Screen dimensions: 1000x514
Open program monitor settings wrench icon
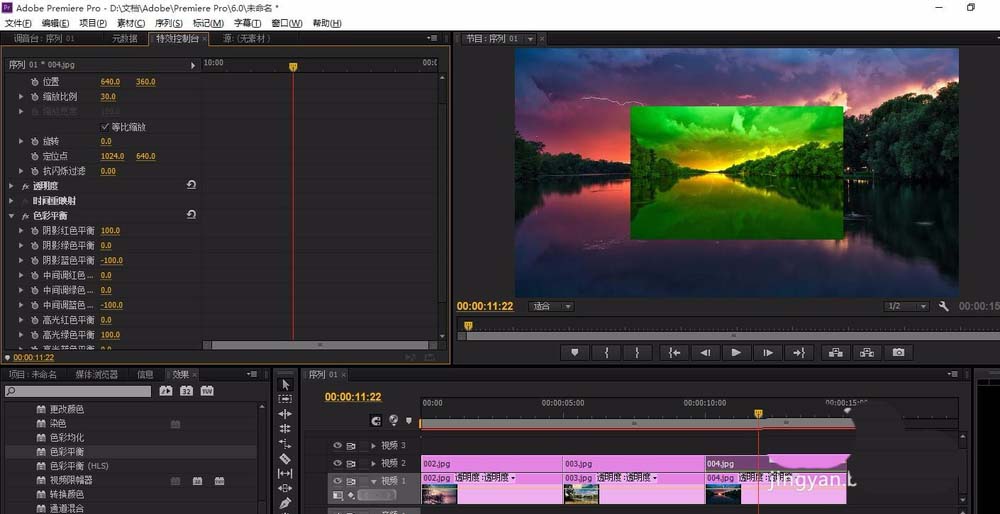click(x=944, y=306)
